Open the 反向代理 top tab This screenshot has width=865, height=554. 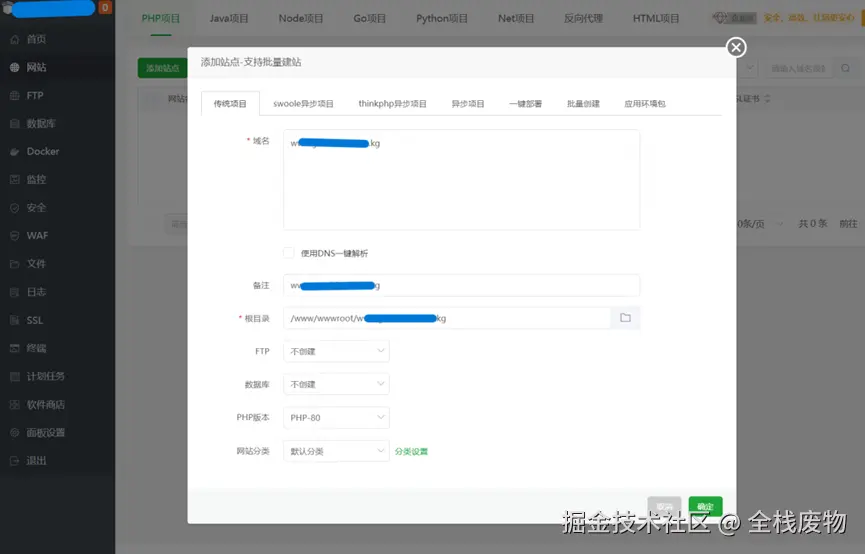(583, 18)
